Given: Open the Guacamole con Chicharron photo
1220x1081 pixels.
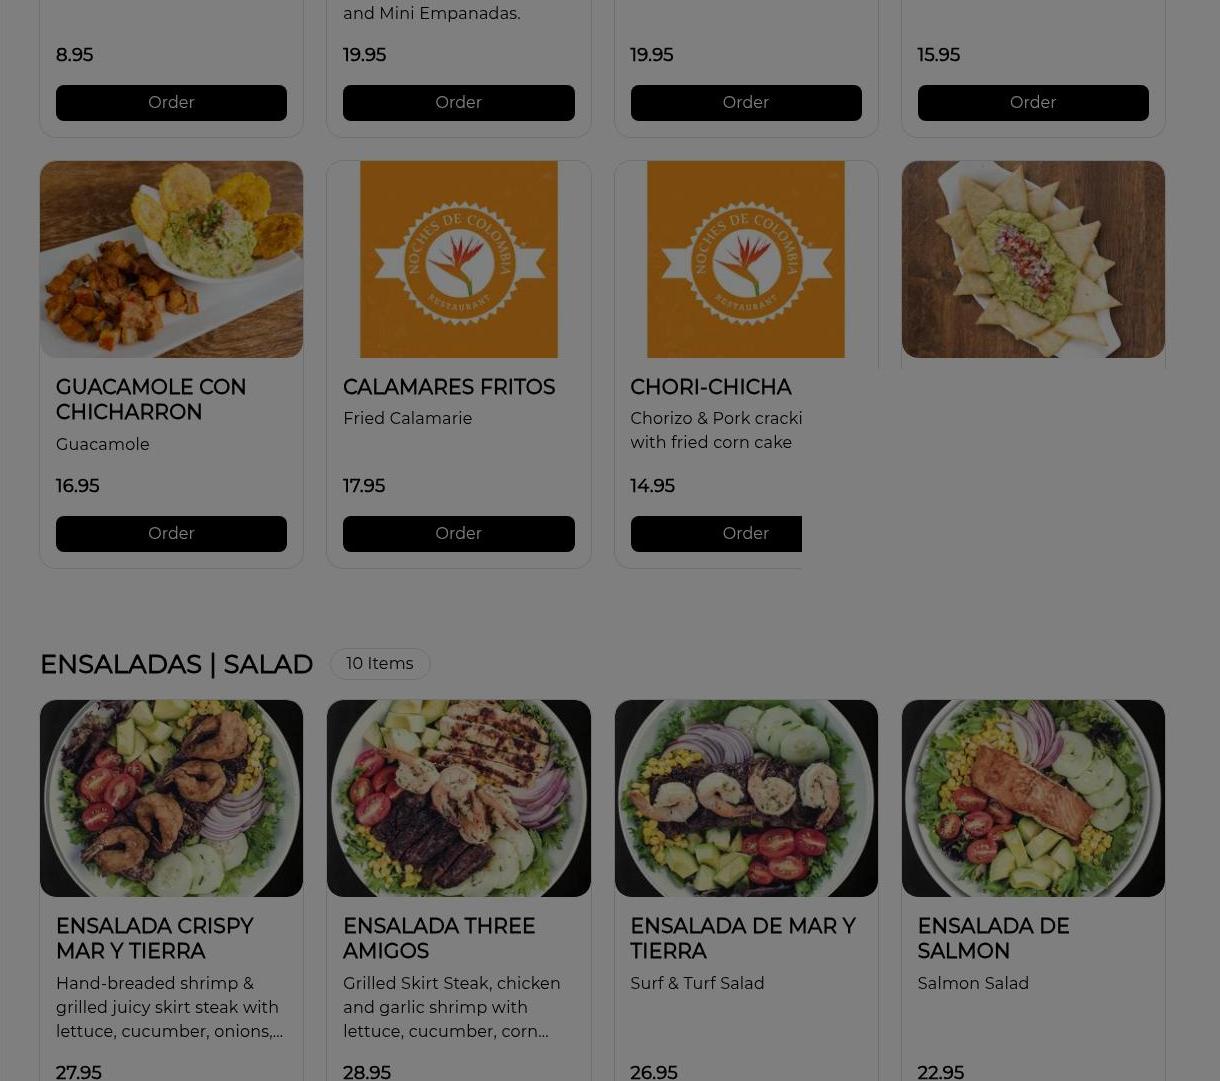Looking at the screenshot, I should click(171, 260).
